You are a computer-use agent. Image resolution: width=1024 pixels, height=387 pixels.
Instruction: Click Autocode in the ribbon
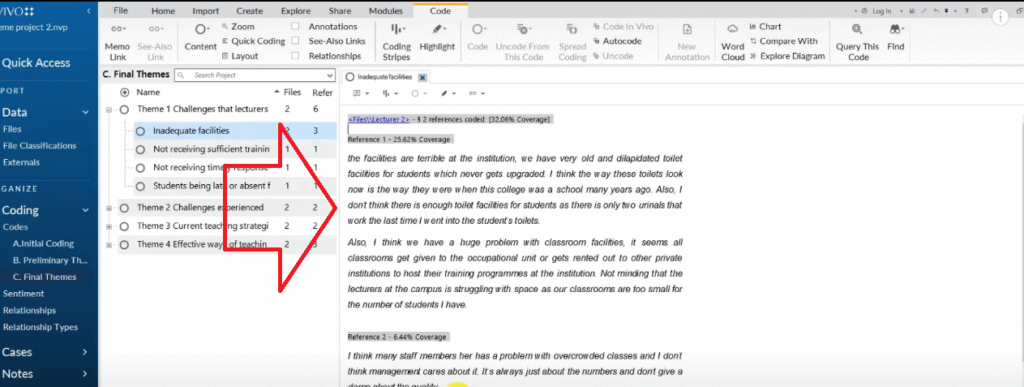click(617, 41)
